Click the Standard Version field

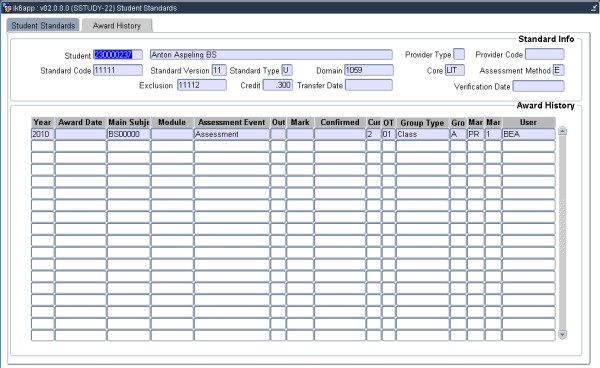[x=219, y=70]
